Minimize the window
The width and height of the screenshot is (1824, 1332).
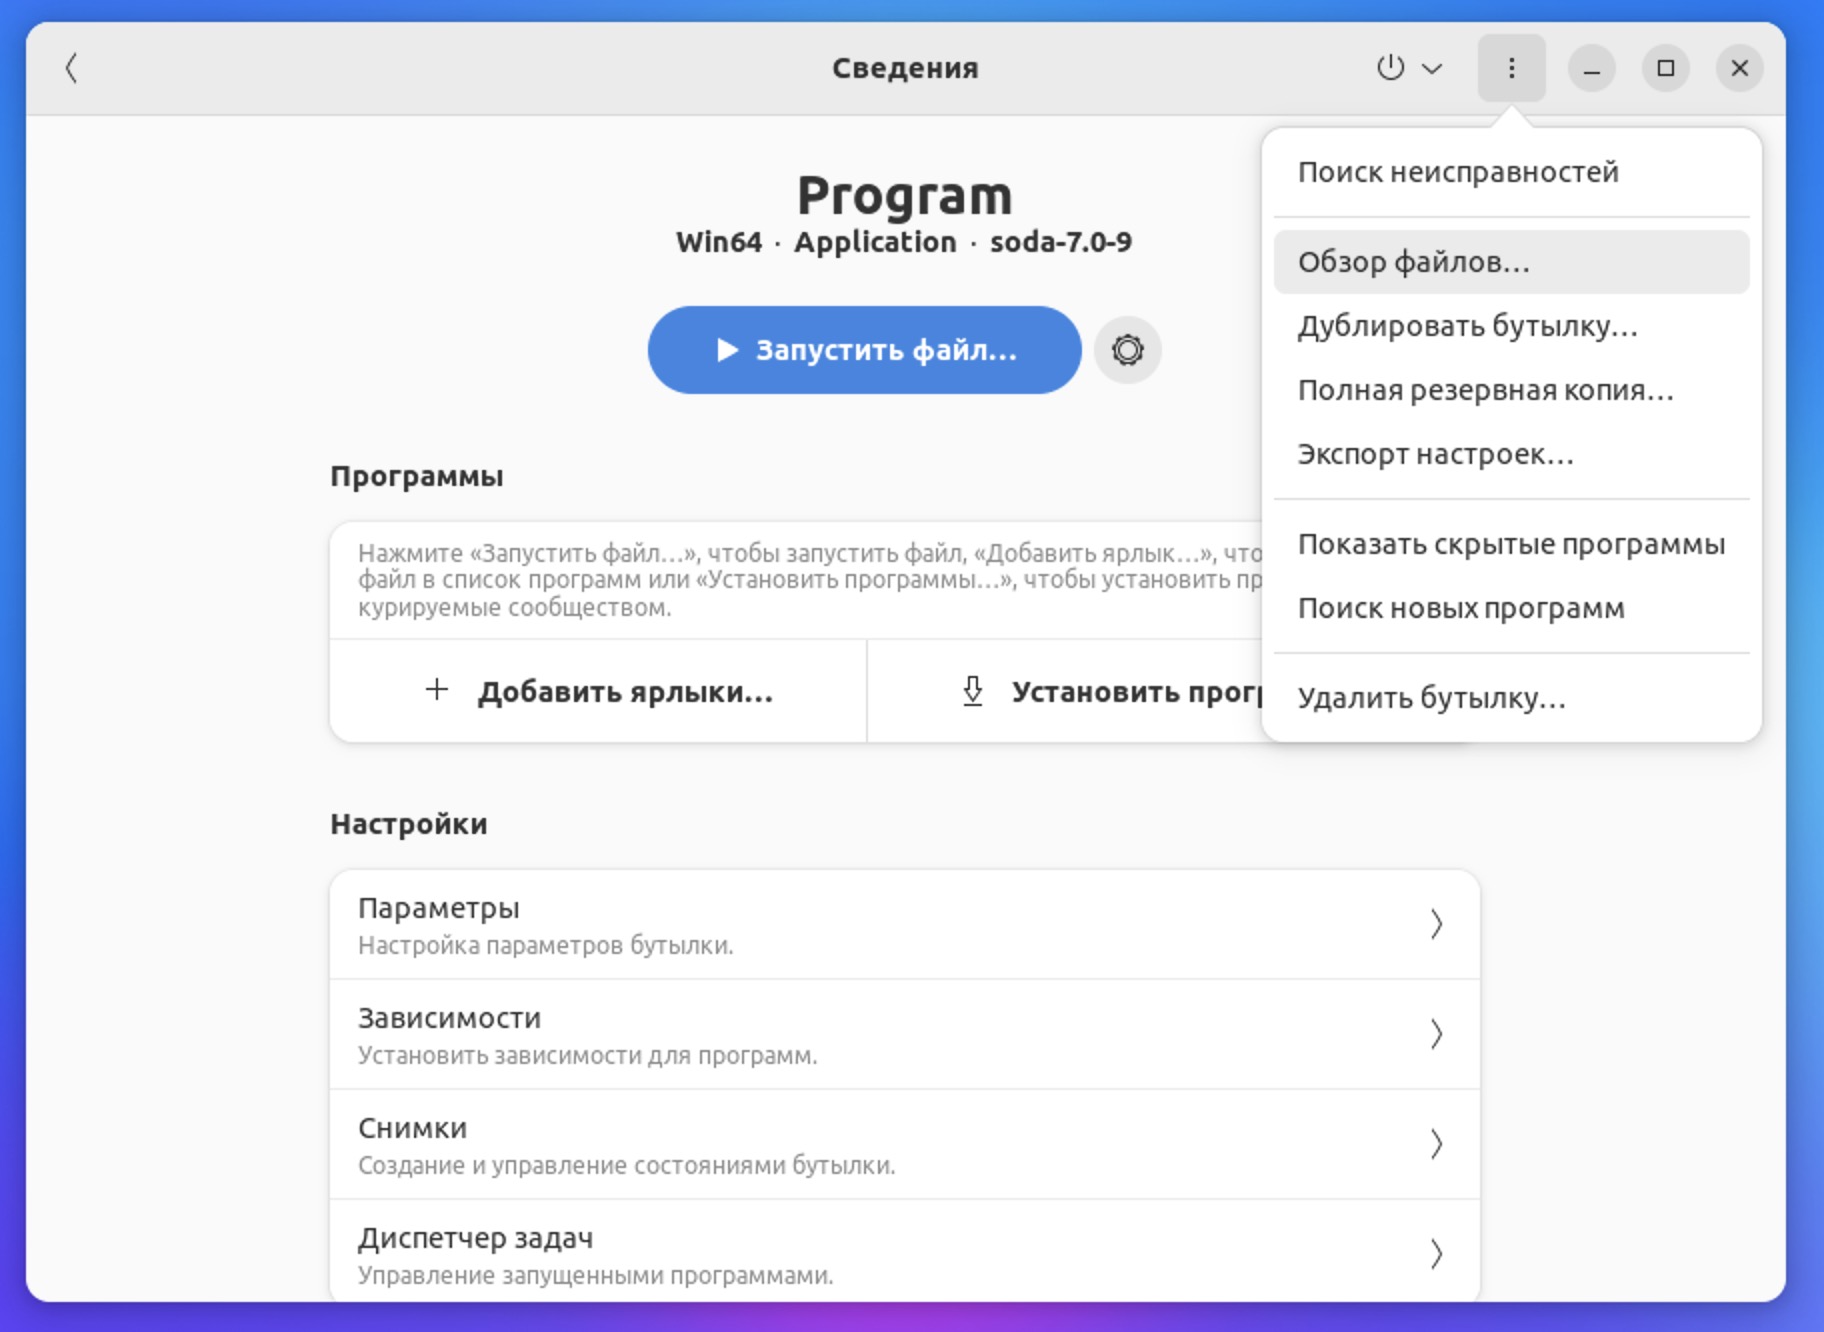[x=1591, y=68]
